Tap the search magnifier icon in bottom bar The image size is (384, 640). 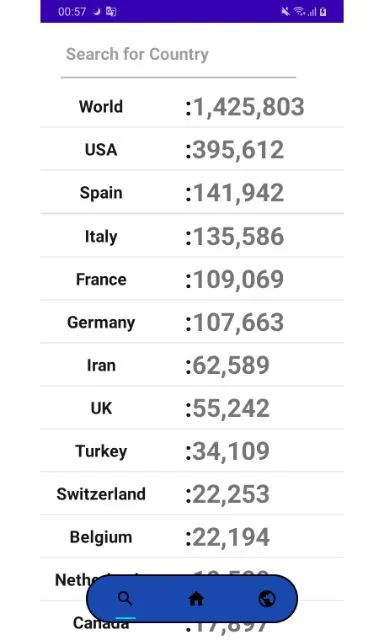(125, 599)
